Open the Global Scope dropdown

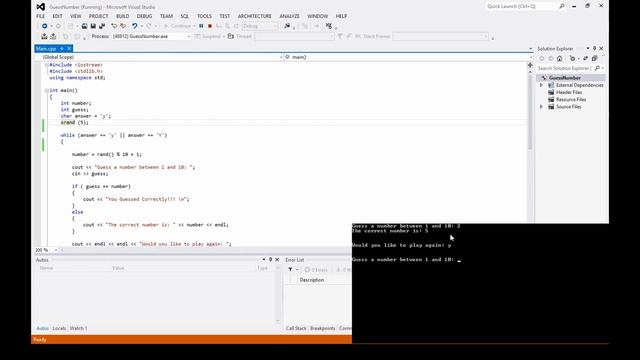click(x=160, y=57)
